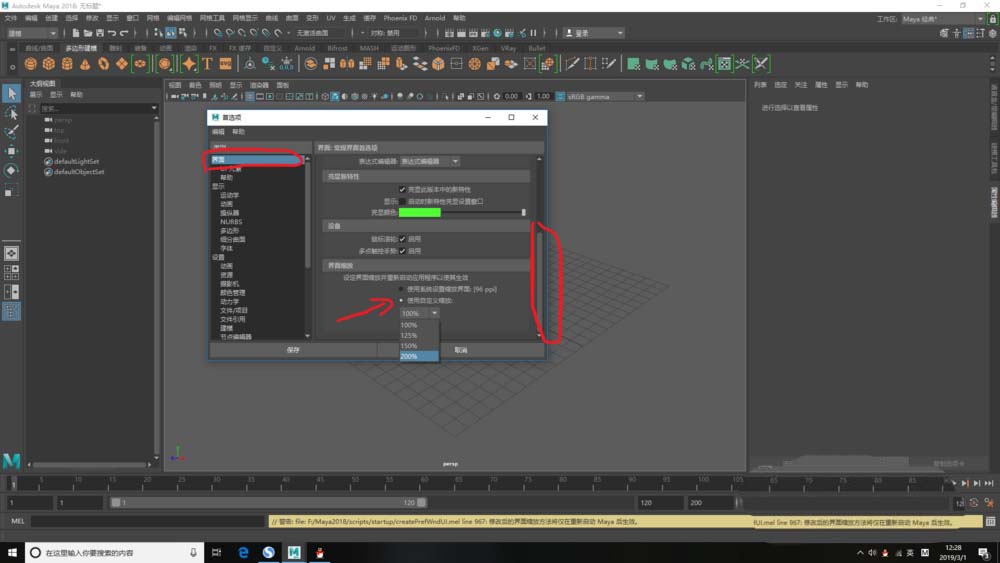
Task: Click the MEL command line input field
Action: click(147, 522)
